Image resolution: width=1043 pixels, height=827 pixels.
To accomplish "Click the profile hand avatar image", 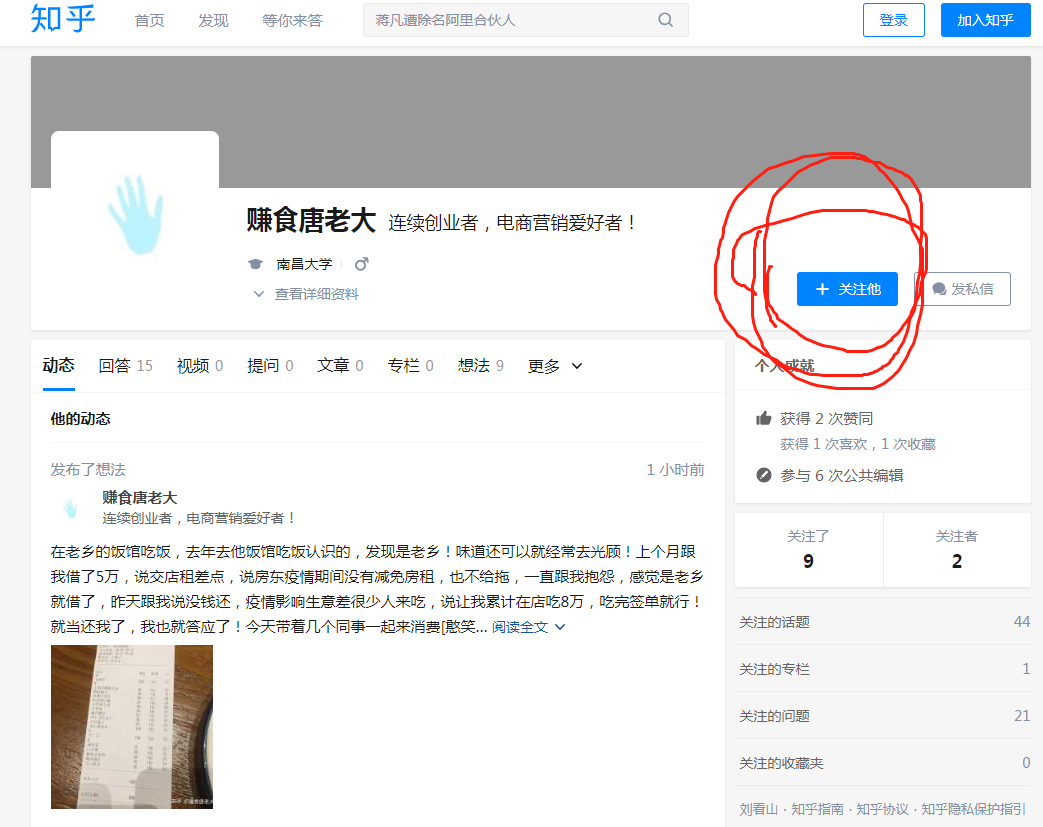I will (135, 215).
